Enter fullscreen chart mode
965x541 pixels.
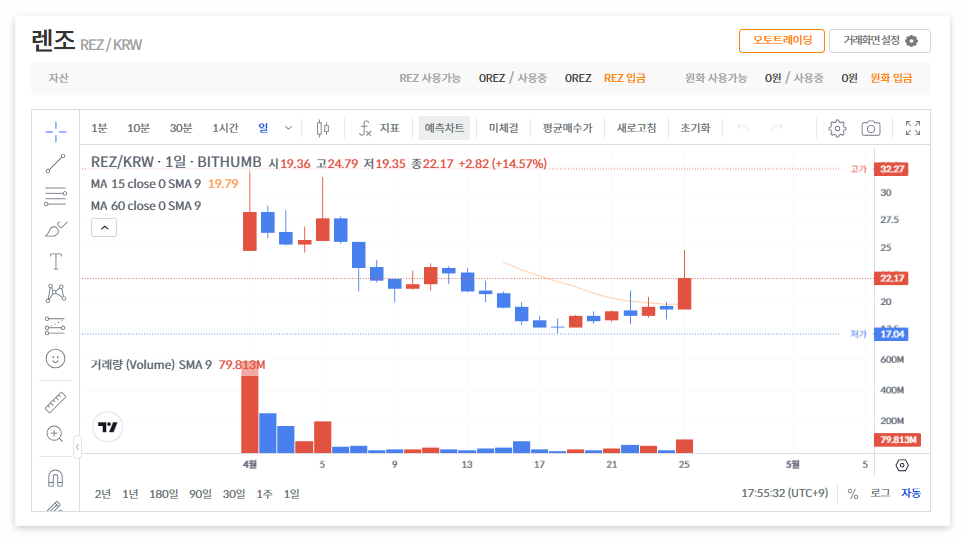click(x=913, y=128)
